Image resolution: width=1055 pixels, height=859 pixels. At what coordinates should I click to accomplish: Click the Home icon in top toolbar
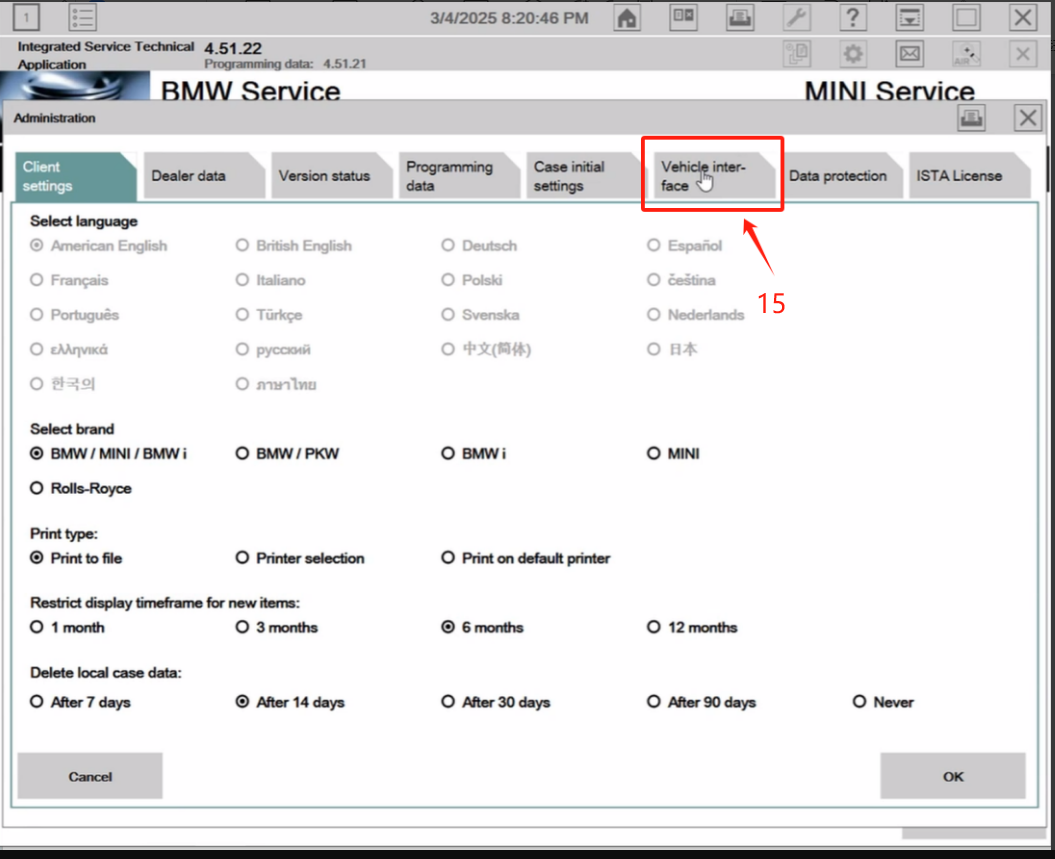[x=627, y=18]
